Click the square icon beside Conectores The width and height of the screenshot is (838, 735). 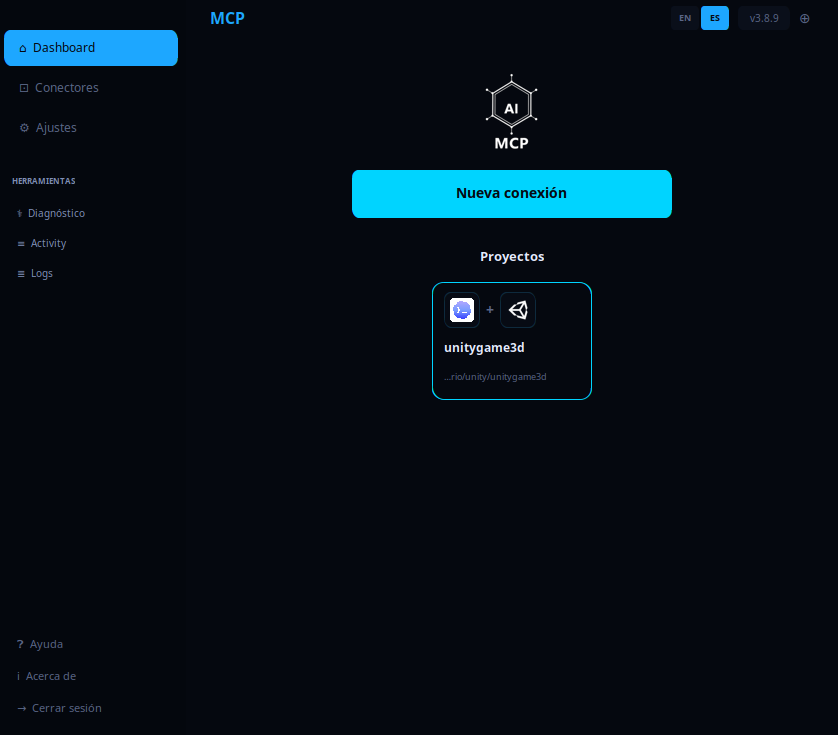click(24, 88)
